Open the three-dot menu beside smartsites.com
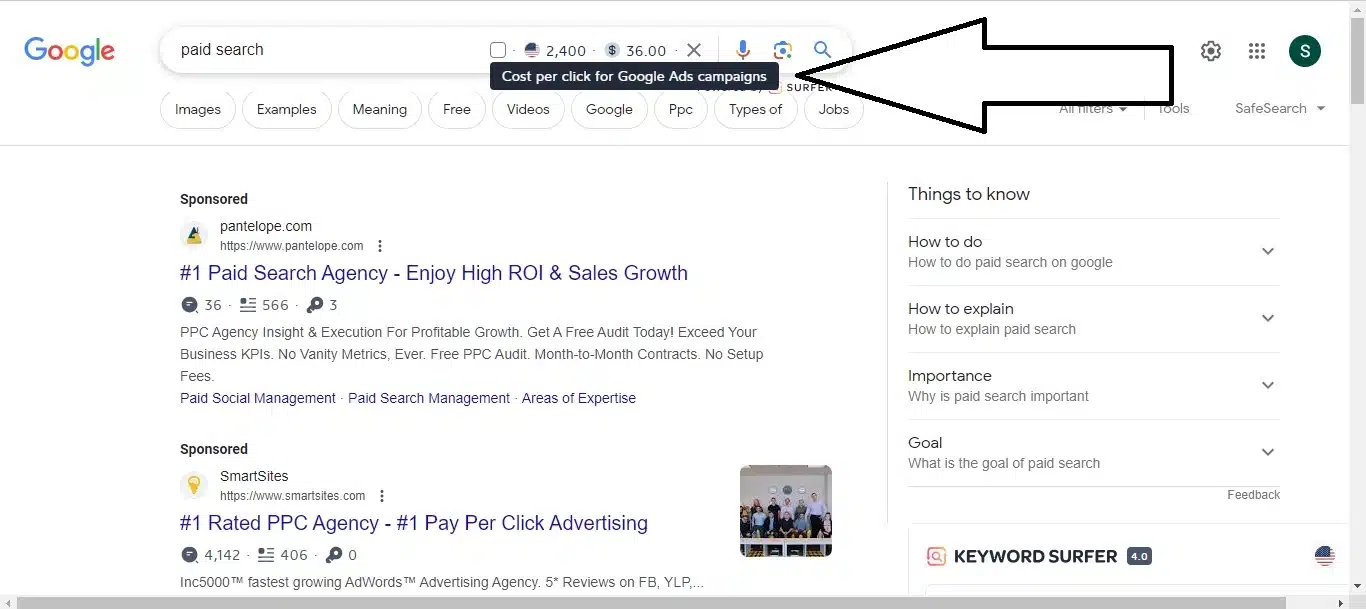Image resolution: width=1366 pixels, height=609 pixels. click(x=382, y=496)
